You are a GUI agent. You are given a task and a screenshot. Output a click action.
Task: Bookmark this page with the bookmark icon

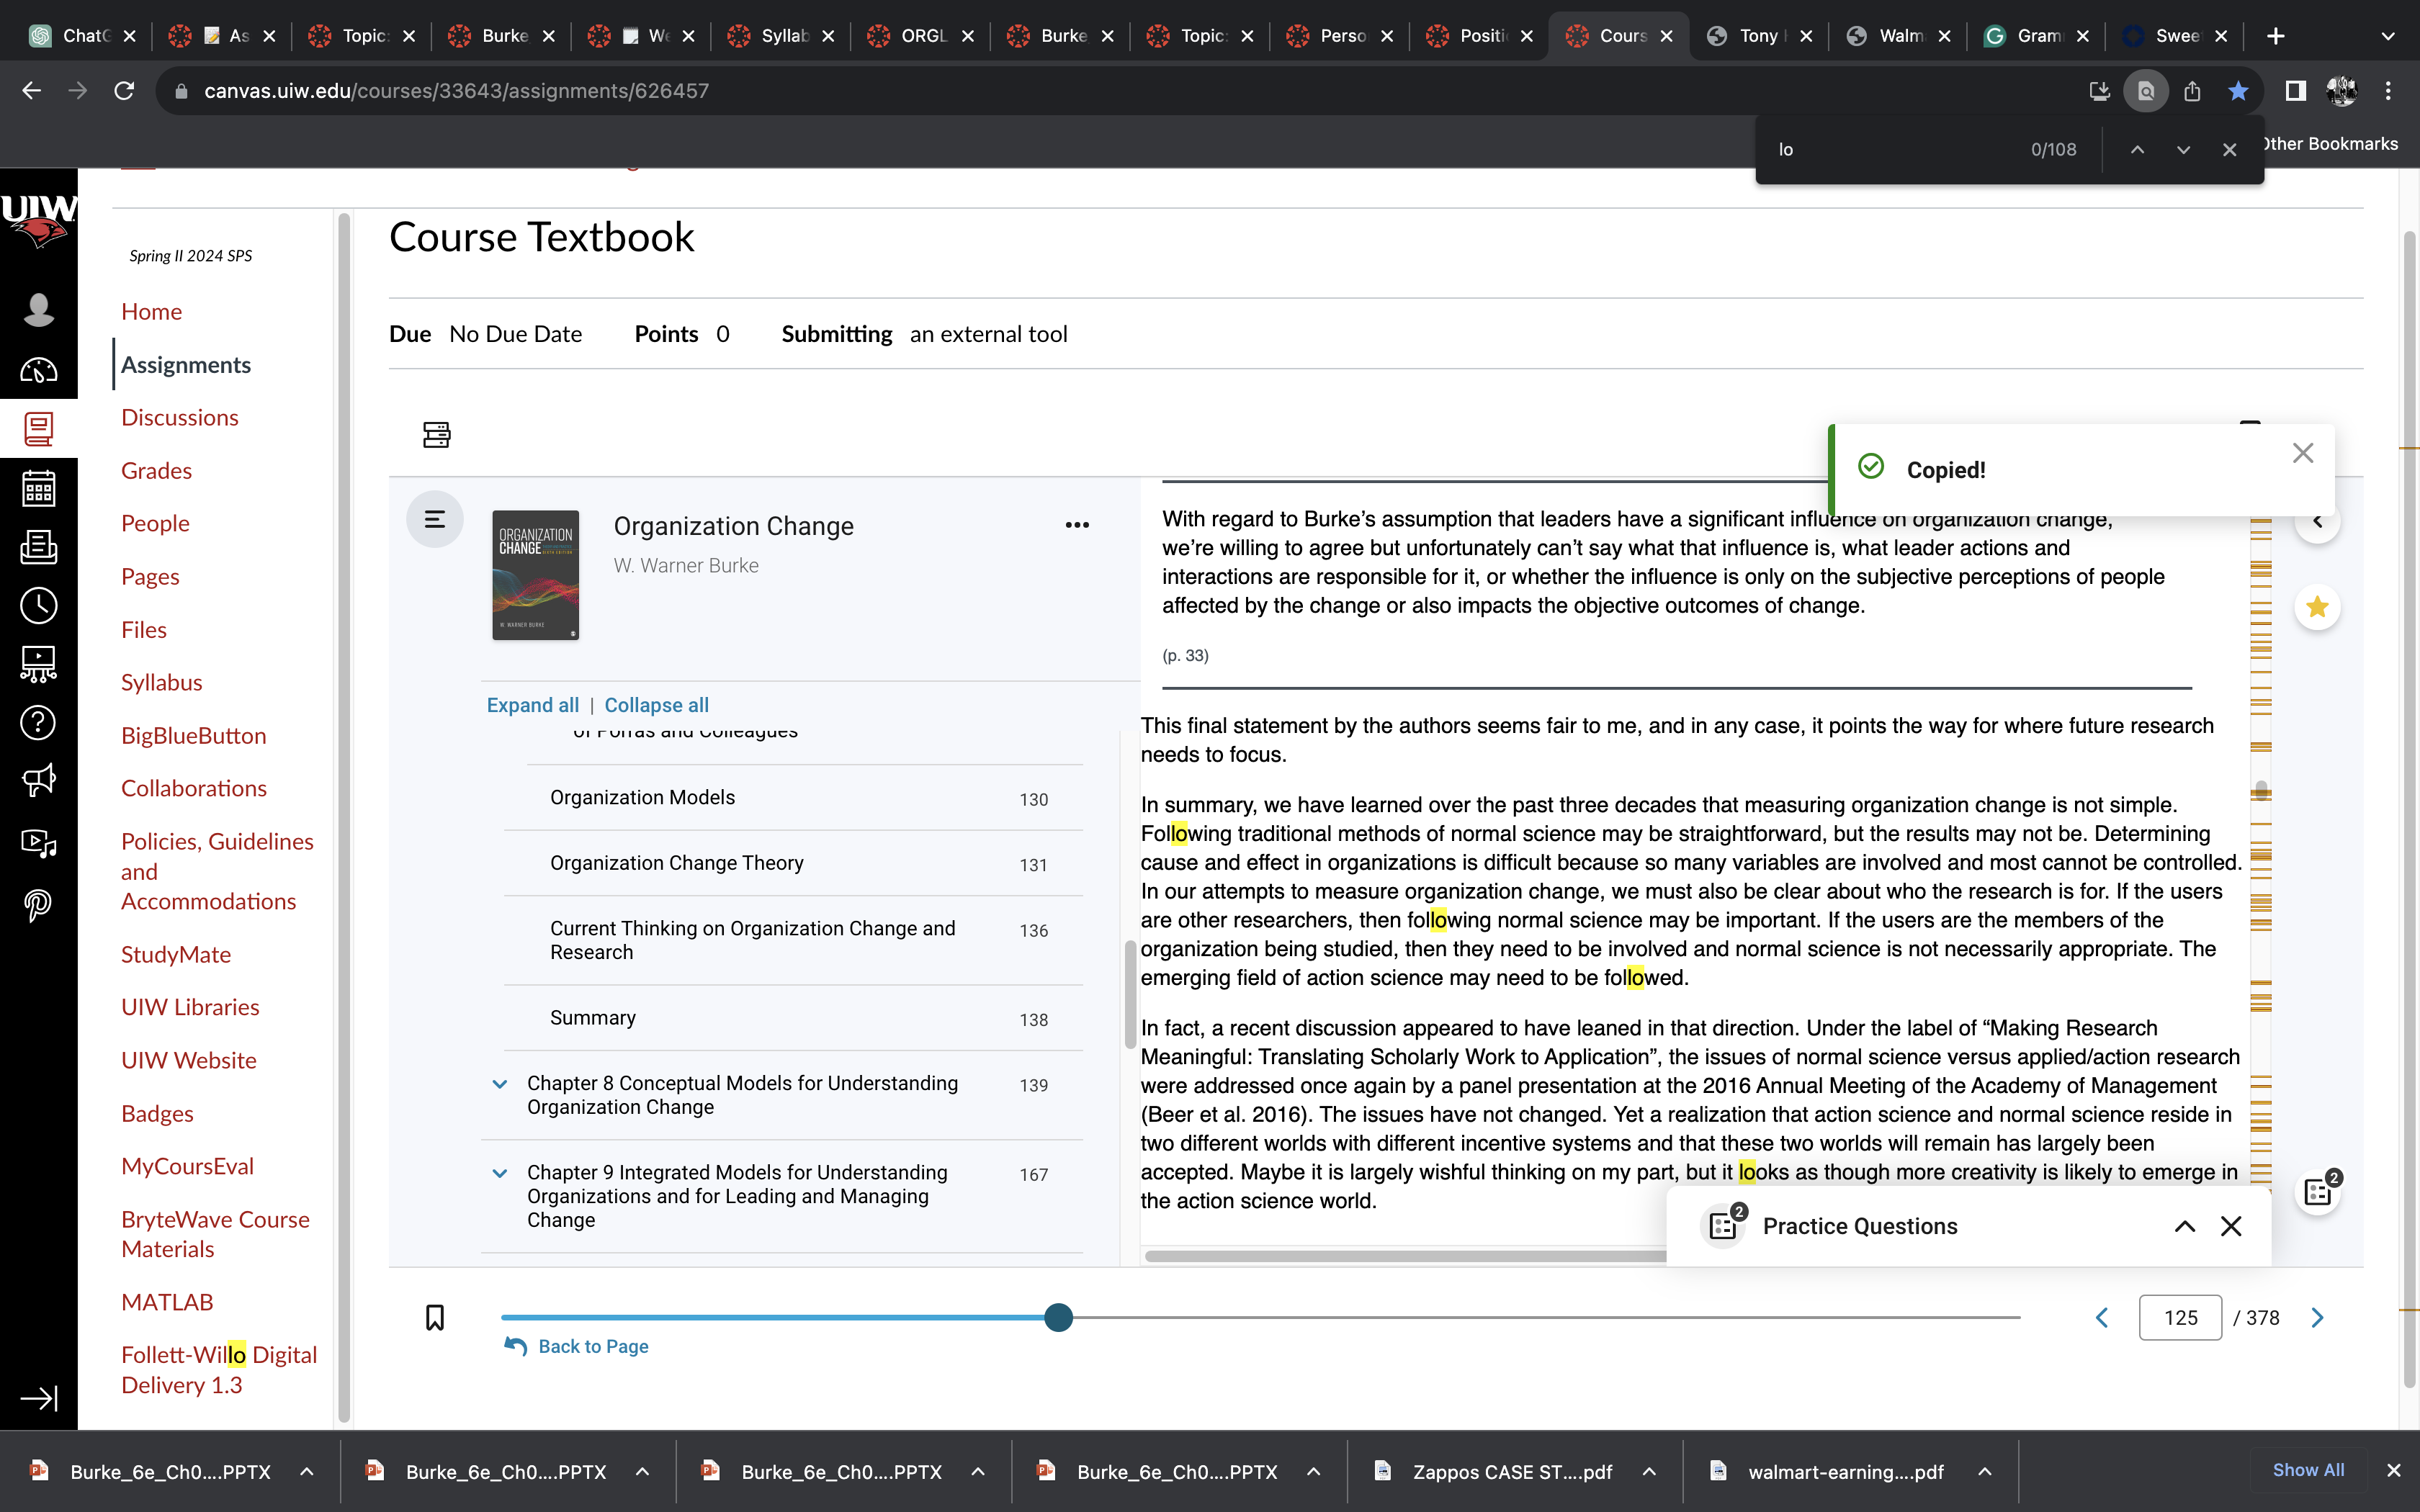434,1318
